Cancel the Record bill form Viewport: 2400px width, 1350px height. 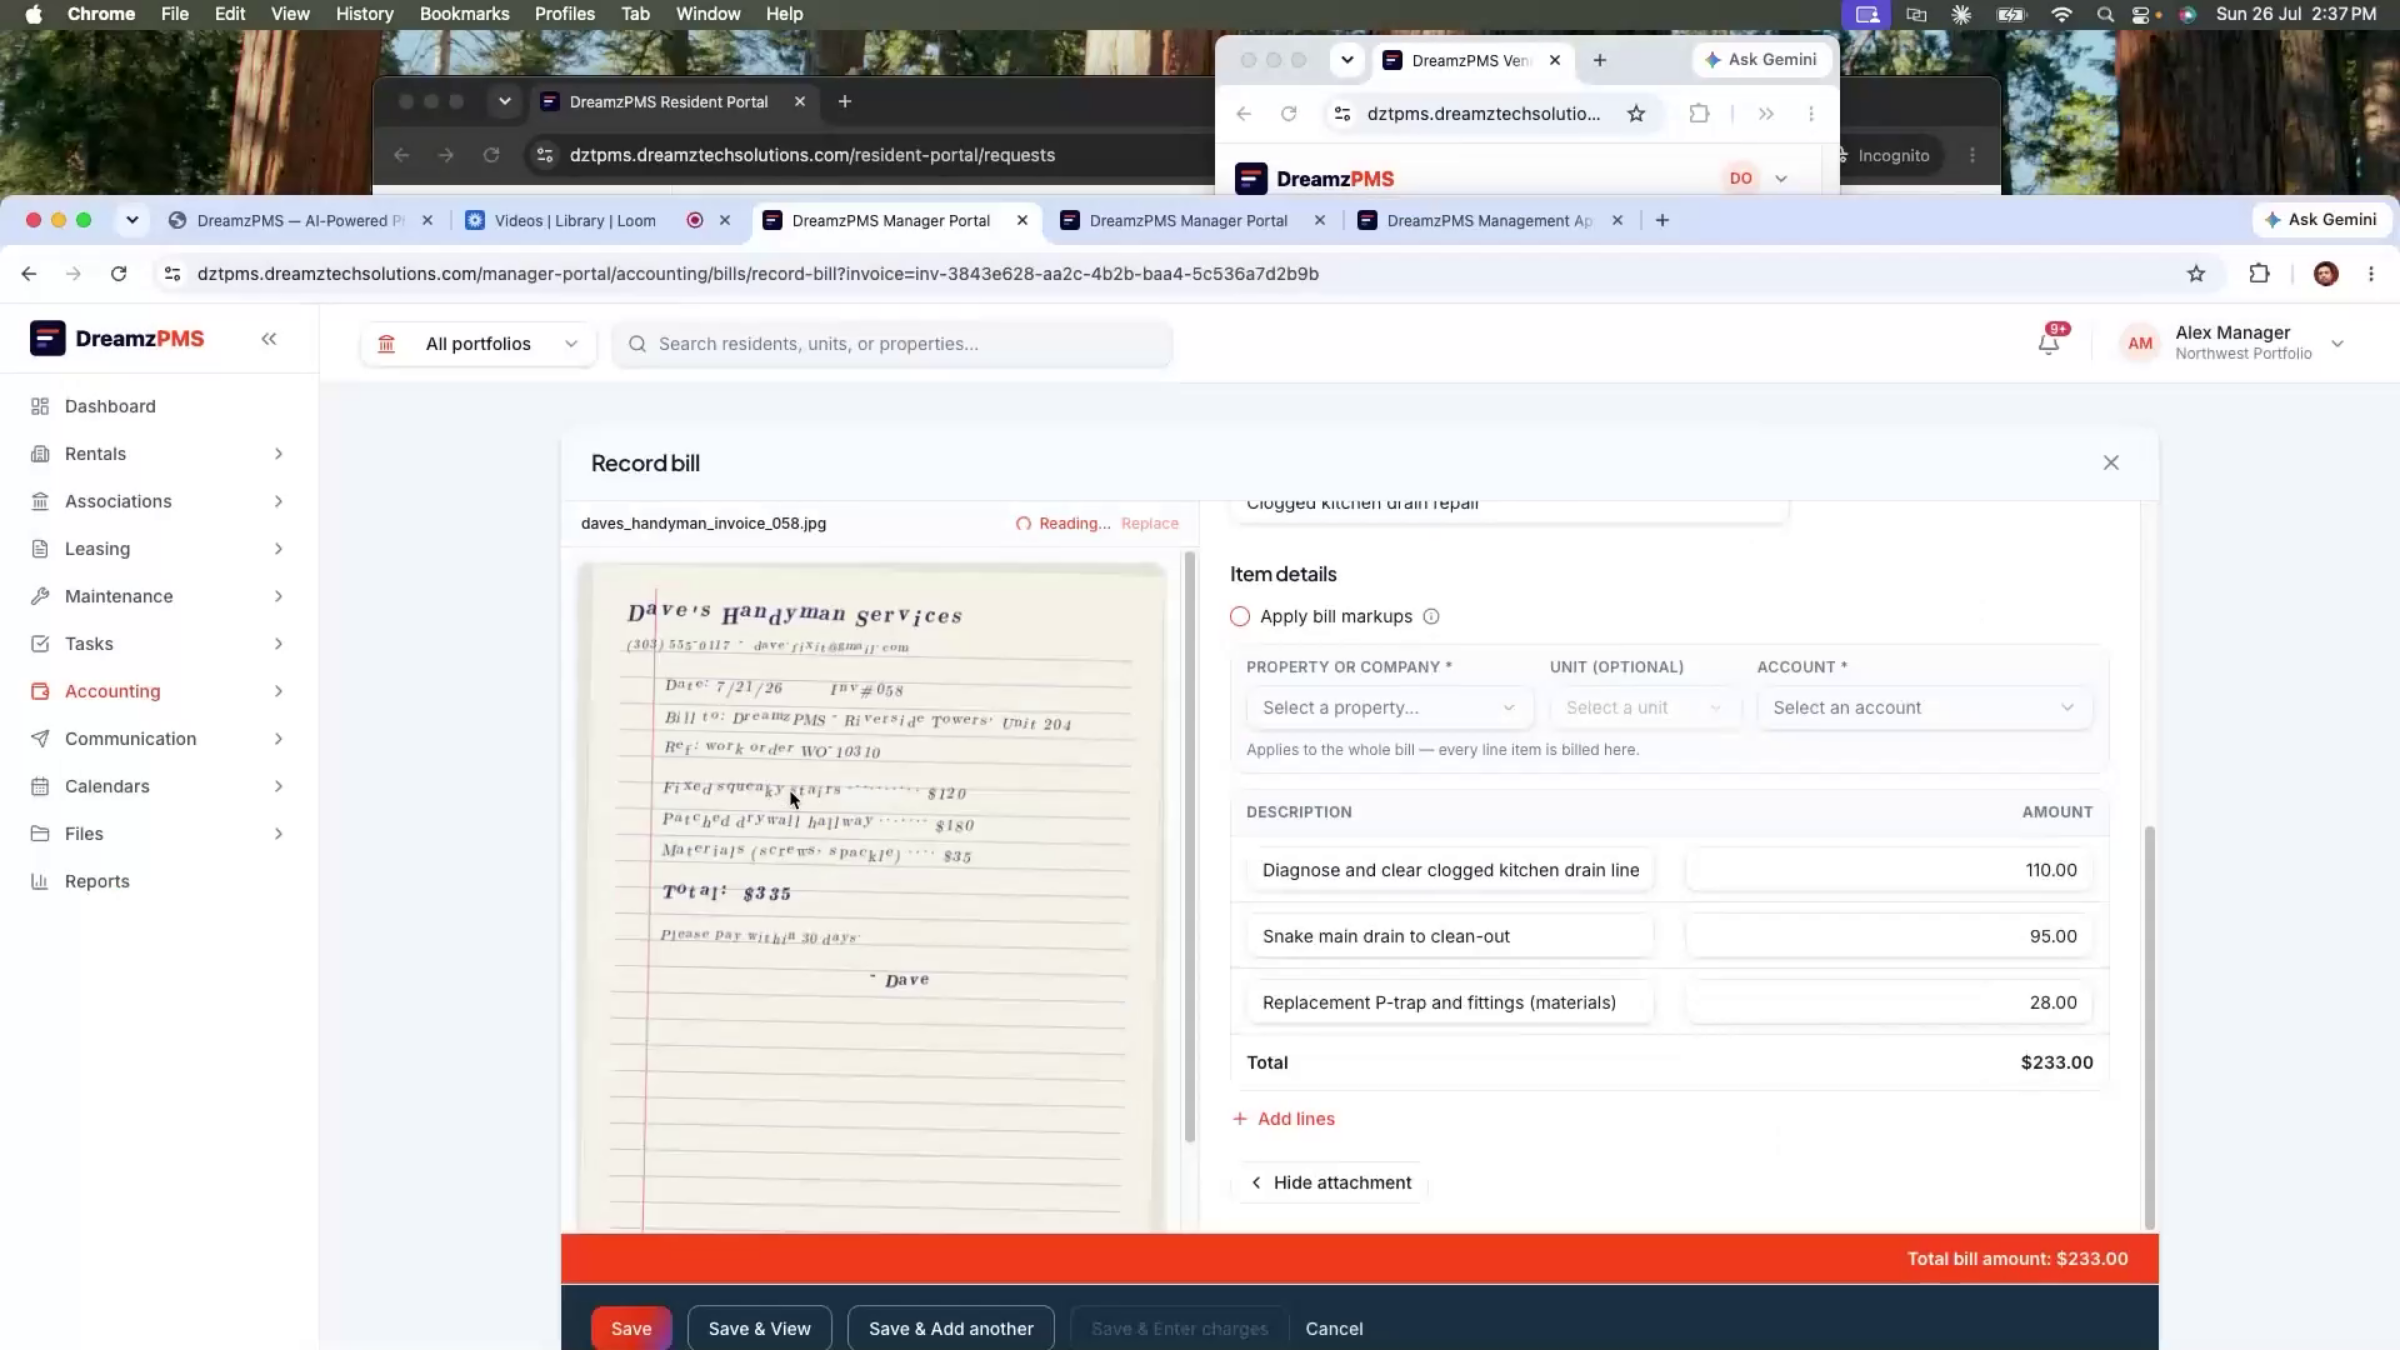(x=1334, y=1329)
